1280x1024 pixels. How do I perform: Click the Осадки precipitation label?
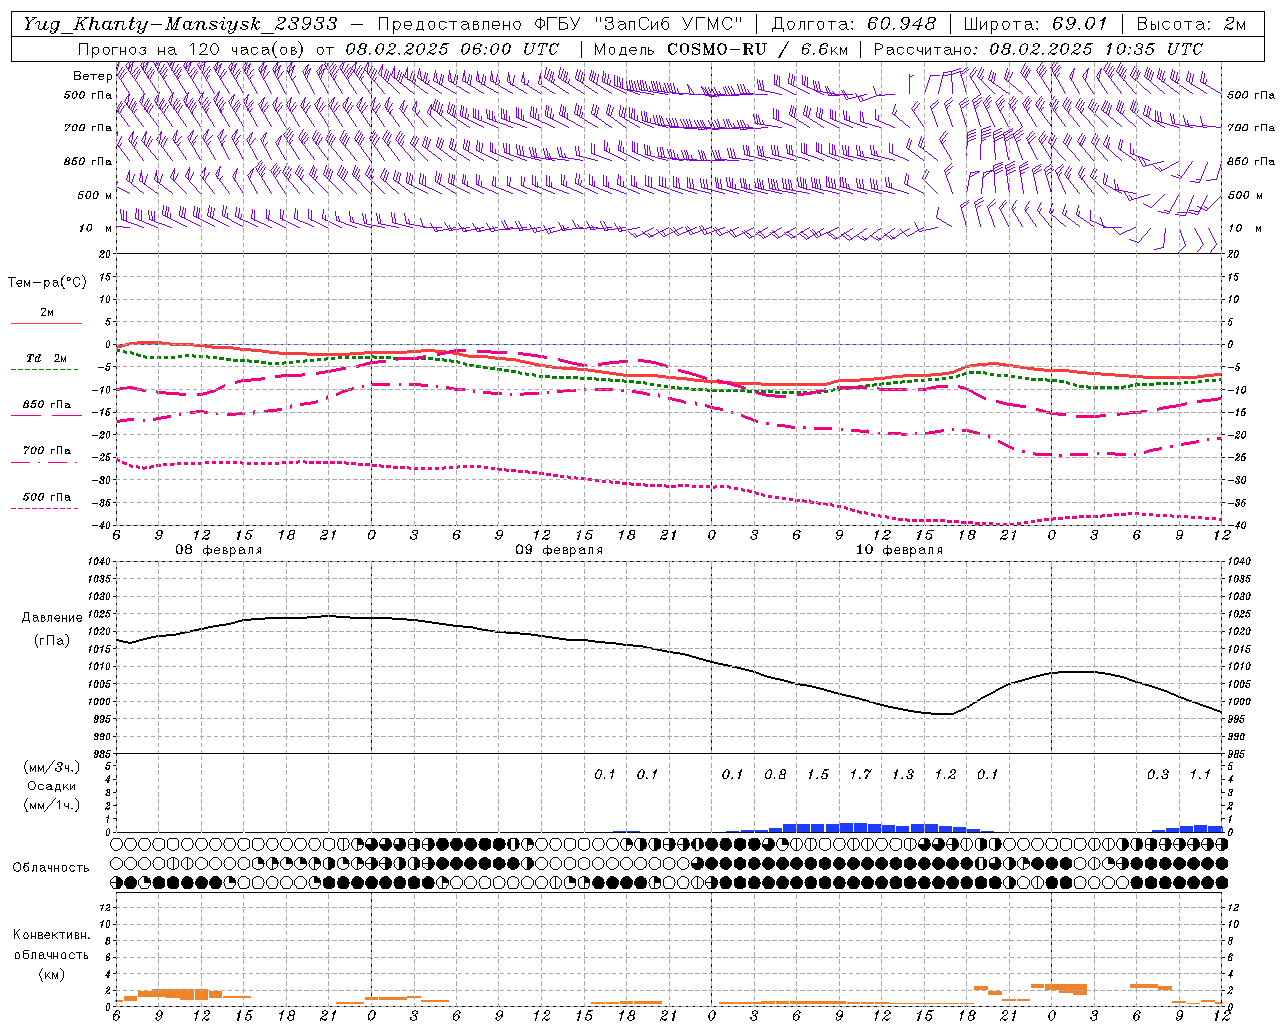pos(52,786)
